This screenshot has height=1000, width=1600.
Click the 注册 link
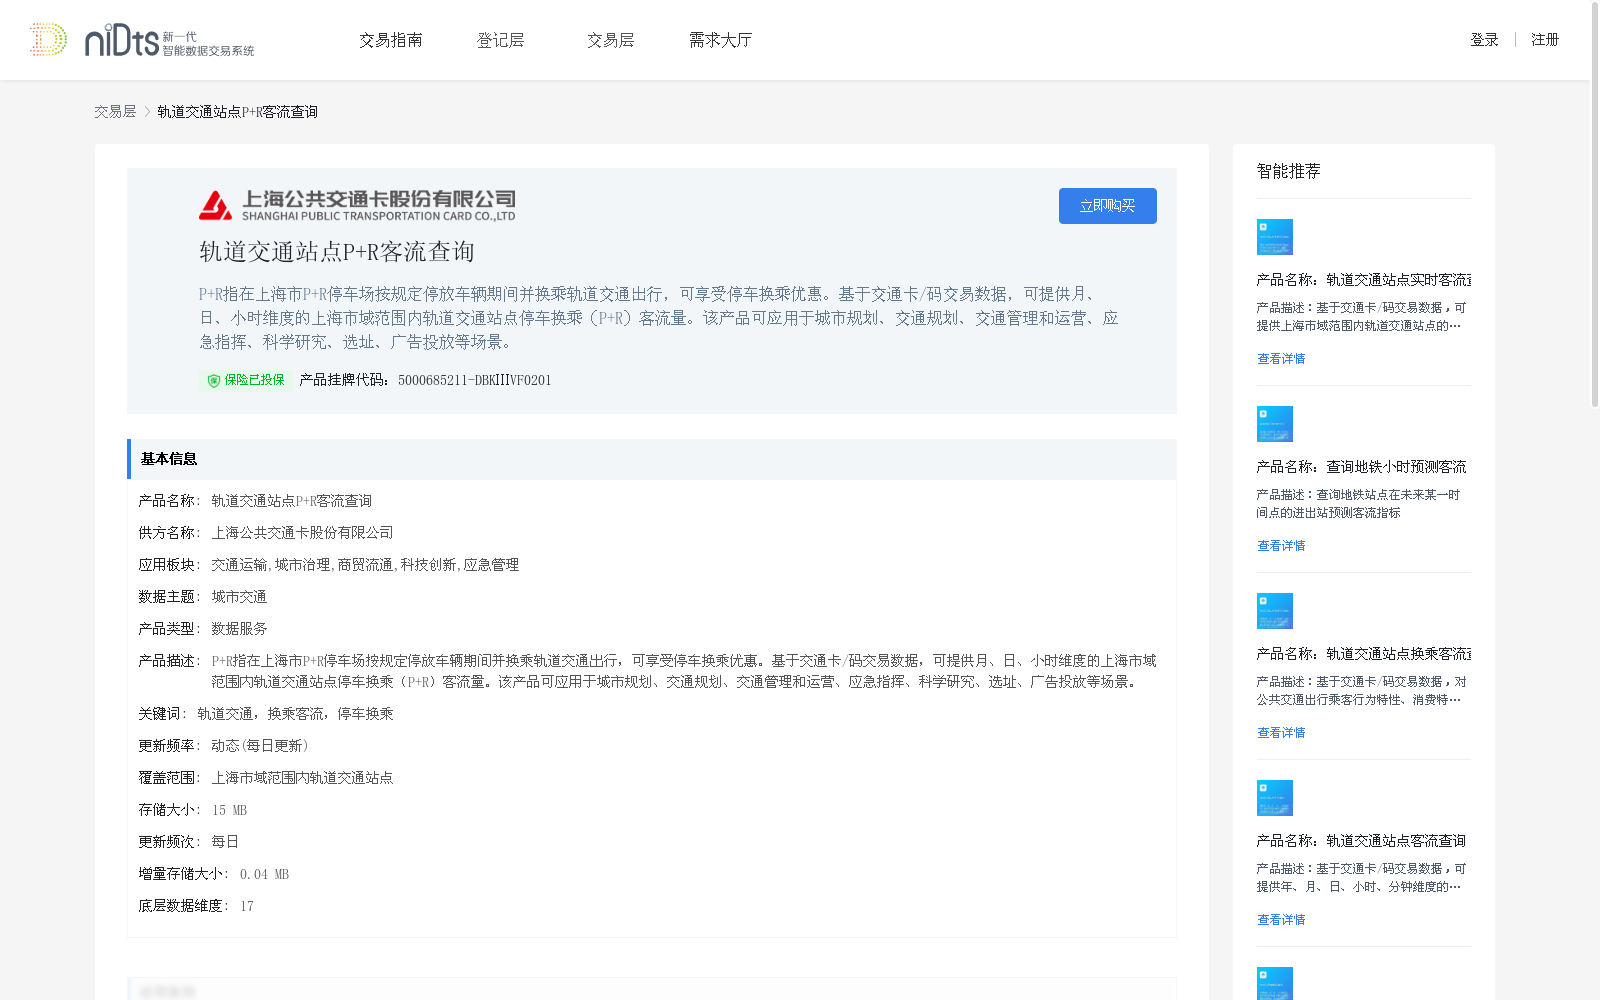click(x=1545, y=40)
